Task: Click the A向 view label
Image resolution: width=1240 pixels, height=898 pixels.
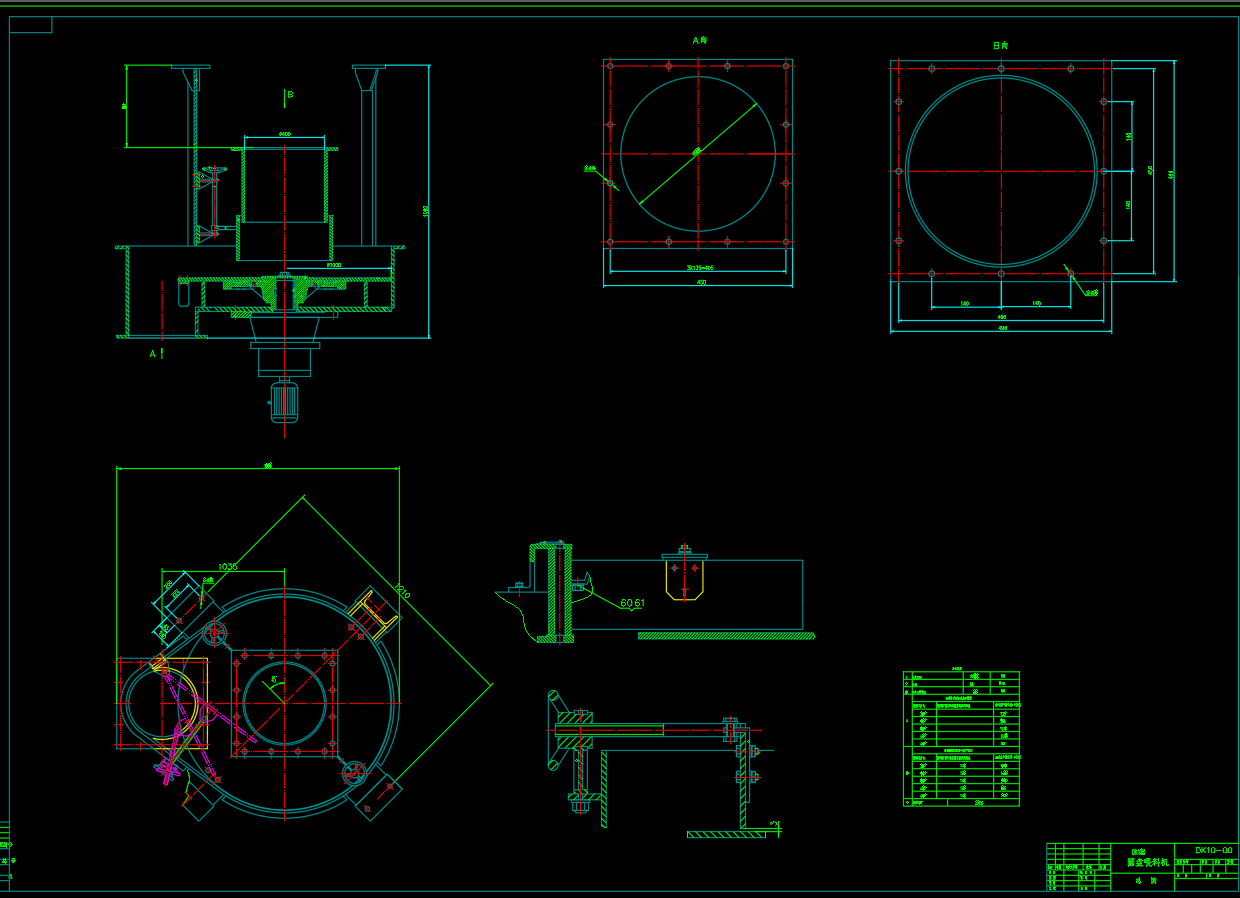Action: (x=700, y=41)
